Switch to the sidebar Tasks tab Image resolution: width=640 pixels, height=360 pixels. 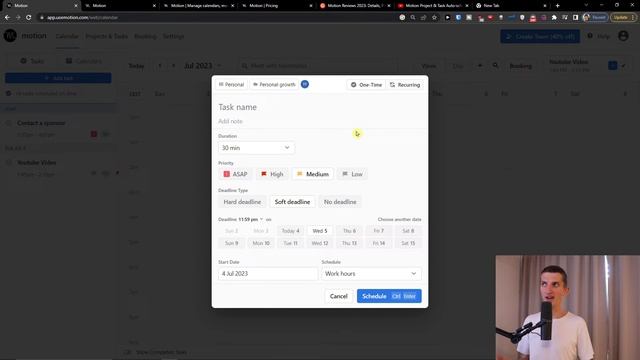coord(32,61)
